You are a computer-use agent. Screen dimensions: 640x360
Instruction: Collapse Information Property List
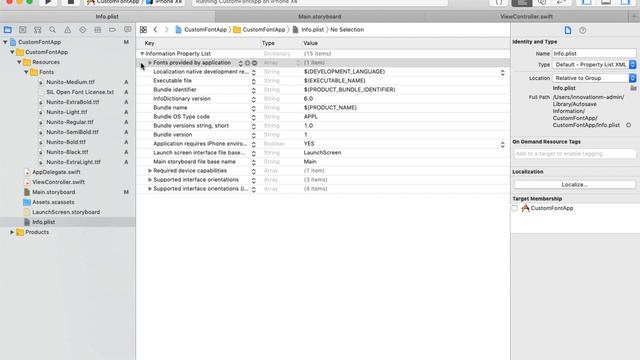click(x=142, y=54)
